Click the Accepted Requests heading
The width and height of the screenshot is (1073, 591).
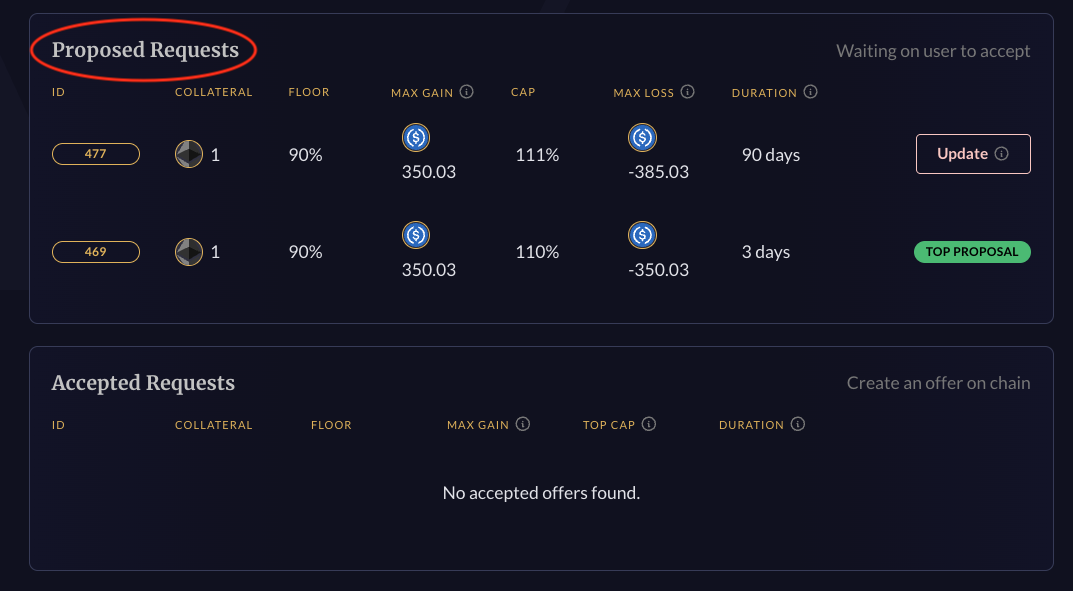[x=143, y=383]
